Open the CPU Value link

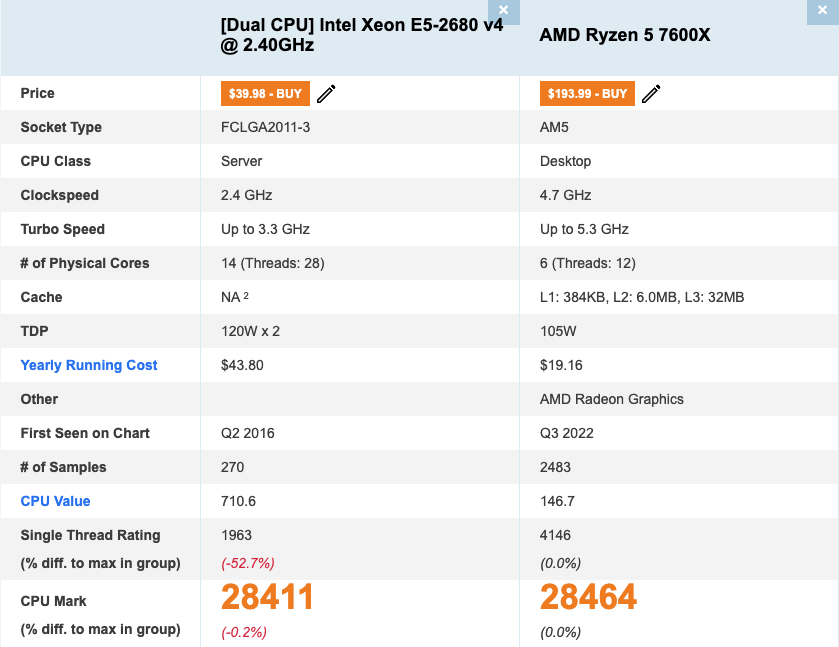(55, 501)
